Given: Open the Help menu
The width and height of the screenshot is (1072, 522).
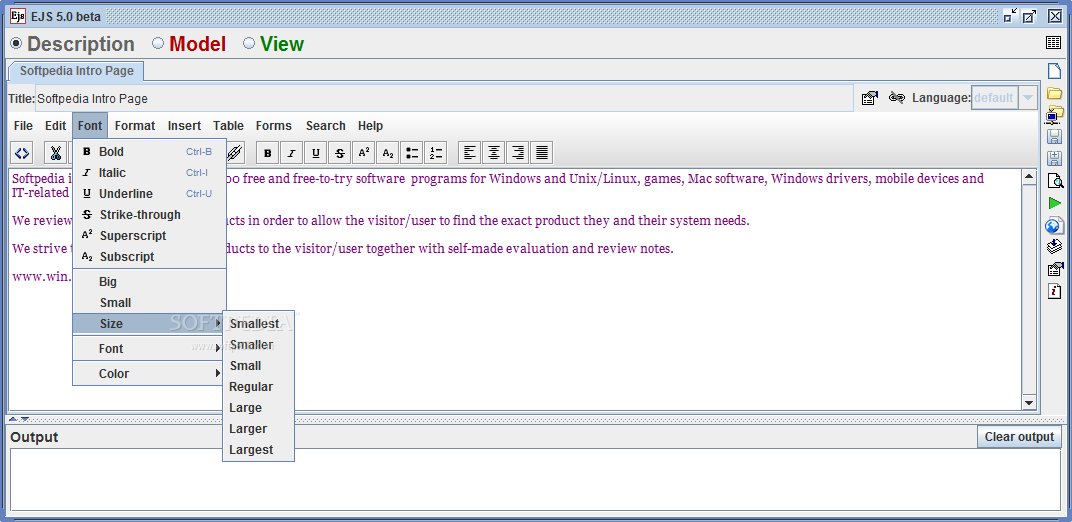Looking at the screenshot, I should pos(371,126).
